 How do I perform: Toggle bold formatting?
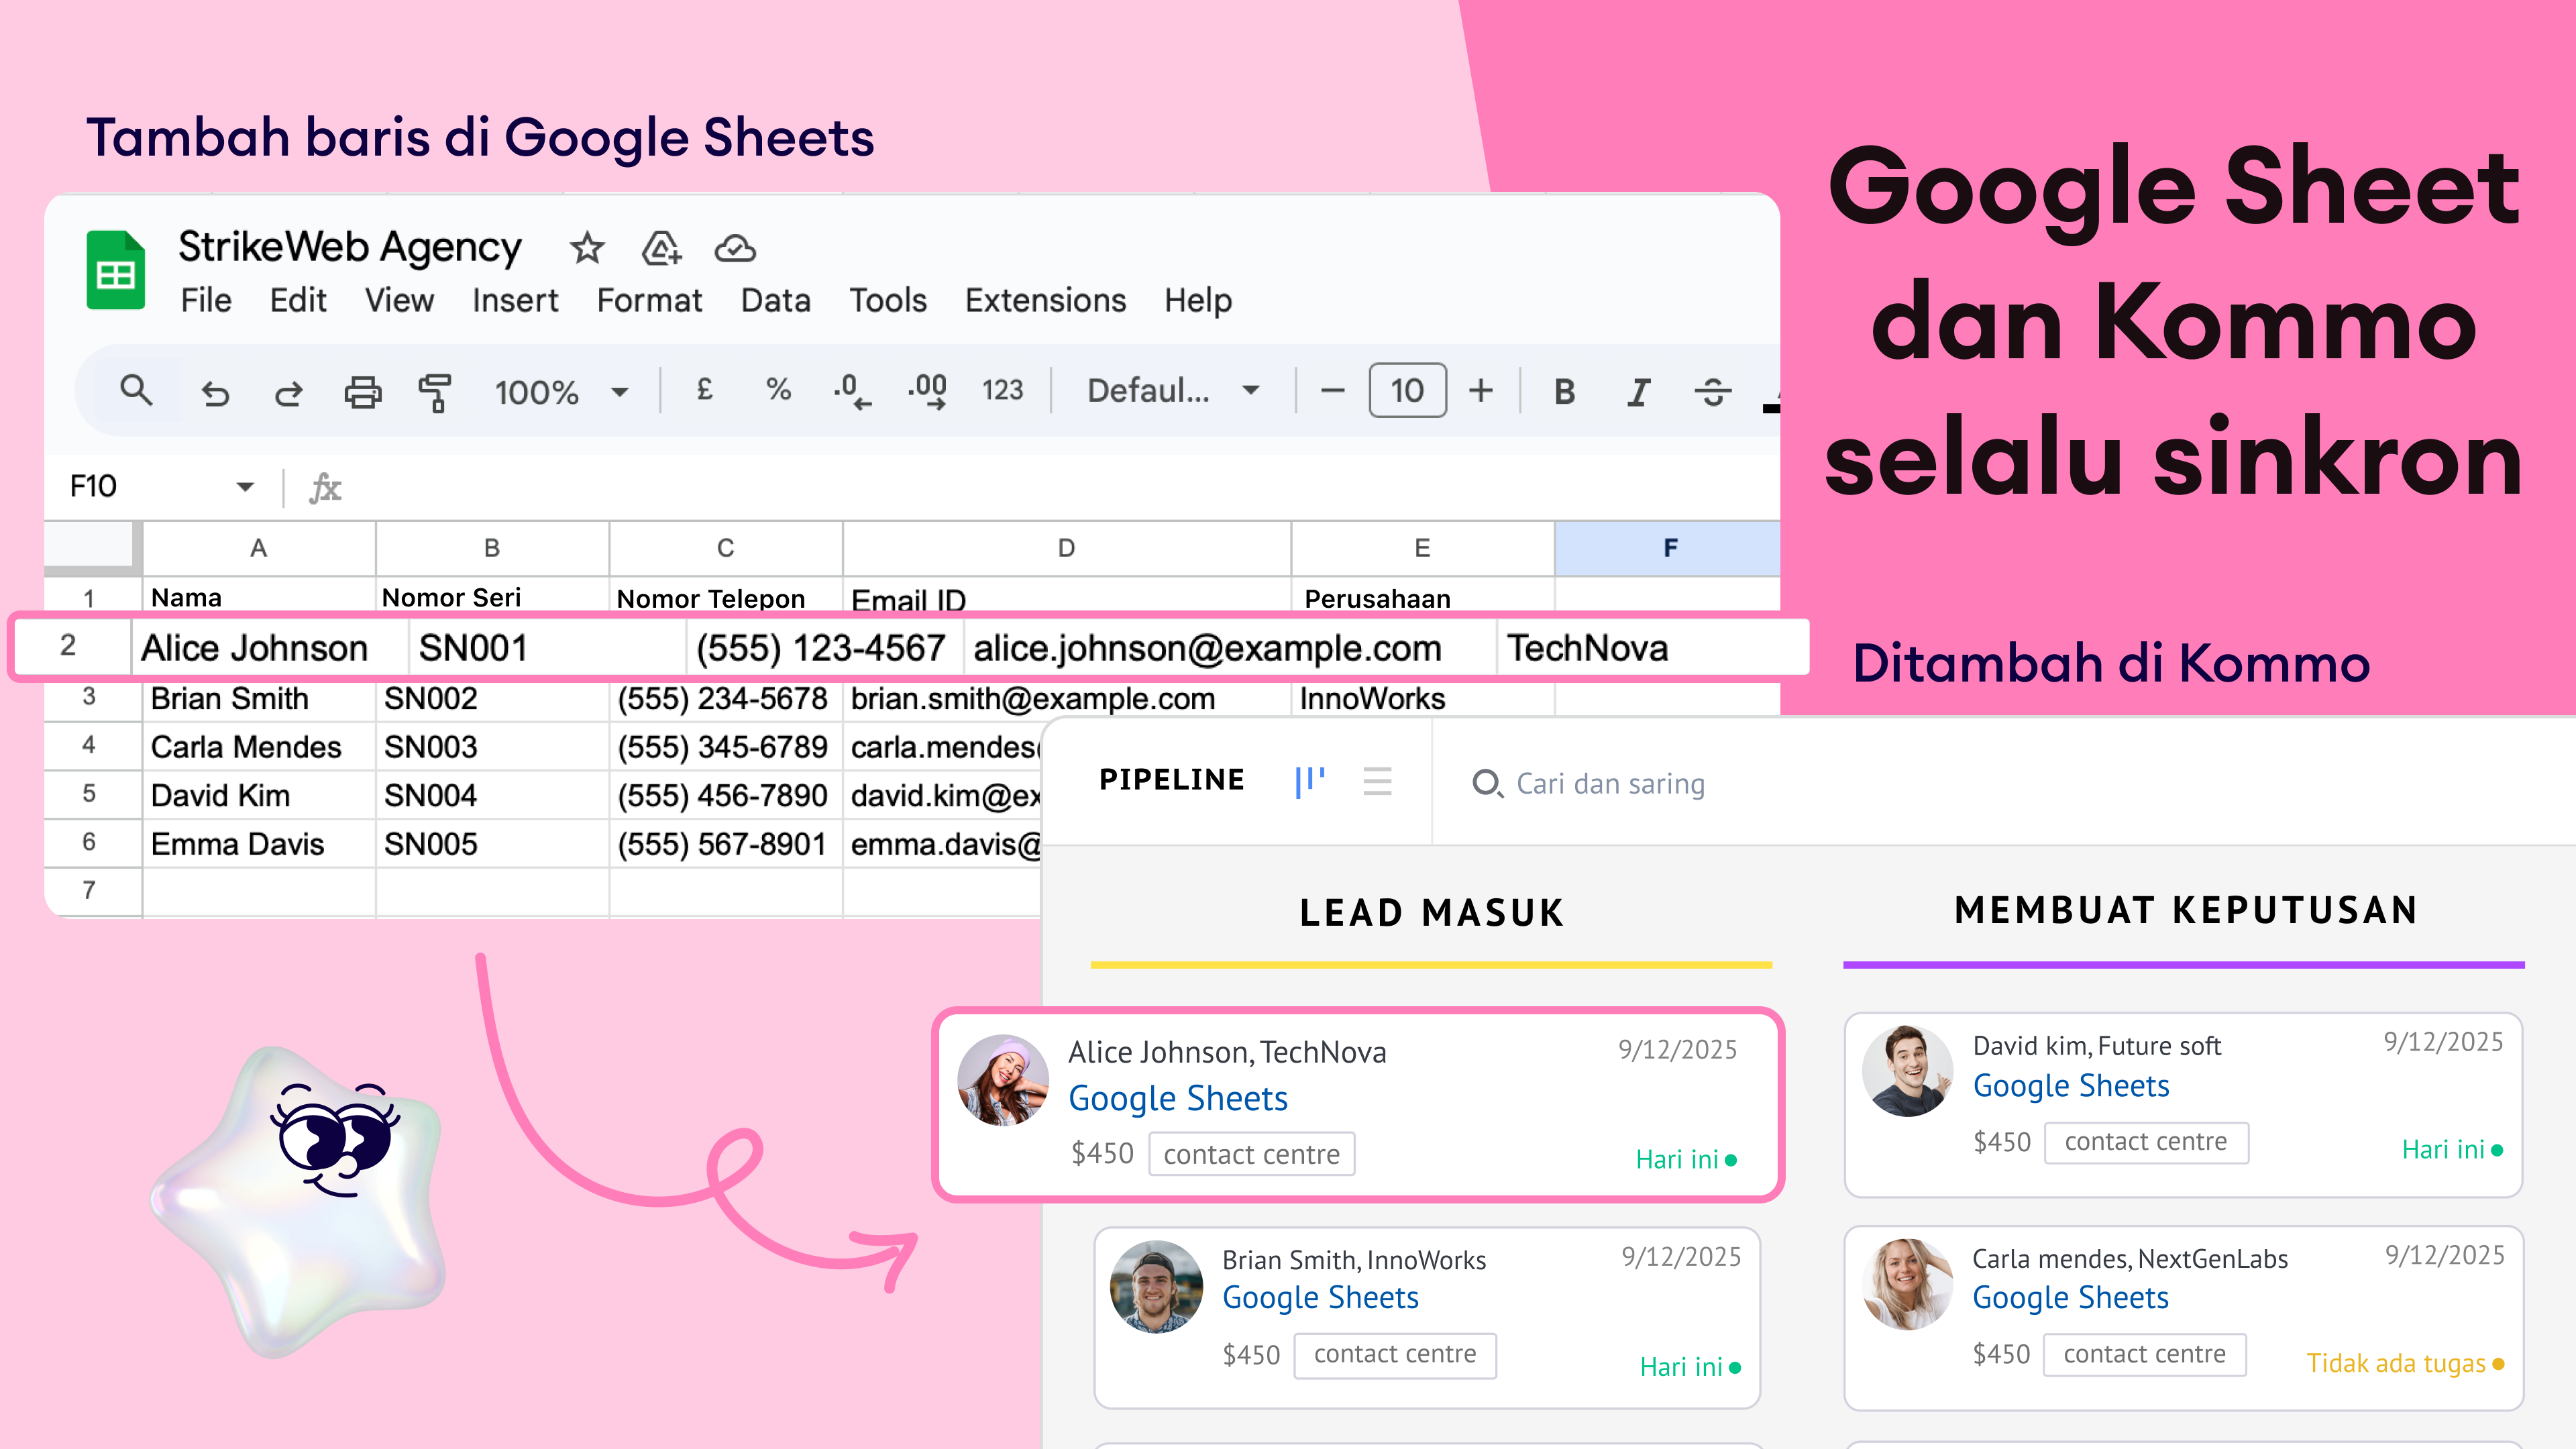1565,391
